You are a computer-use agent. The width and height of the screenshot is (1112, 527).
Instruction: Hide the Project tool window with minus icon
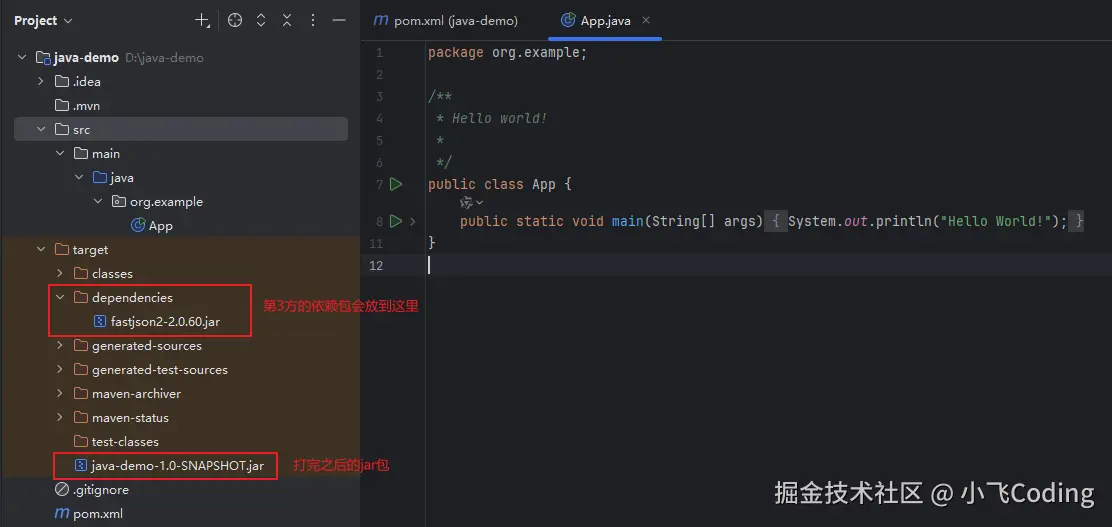click(x=339, y=20)
